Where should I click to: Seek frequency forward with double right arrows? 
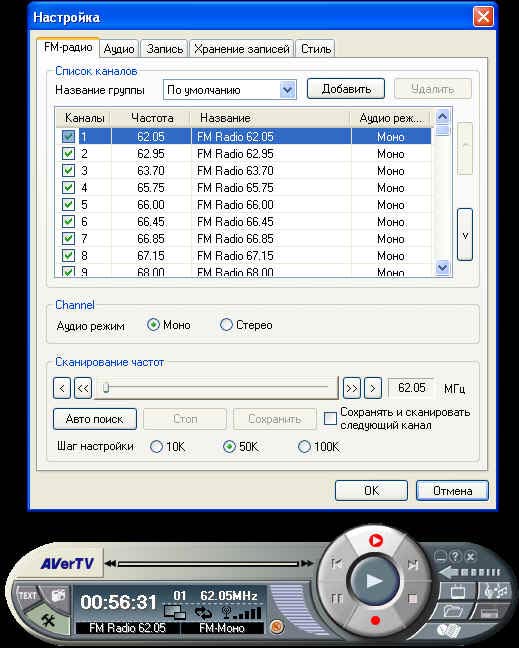click(x=352, y=388)
